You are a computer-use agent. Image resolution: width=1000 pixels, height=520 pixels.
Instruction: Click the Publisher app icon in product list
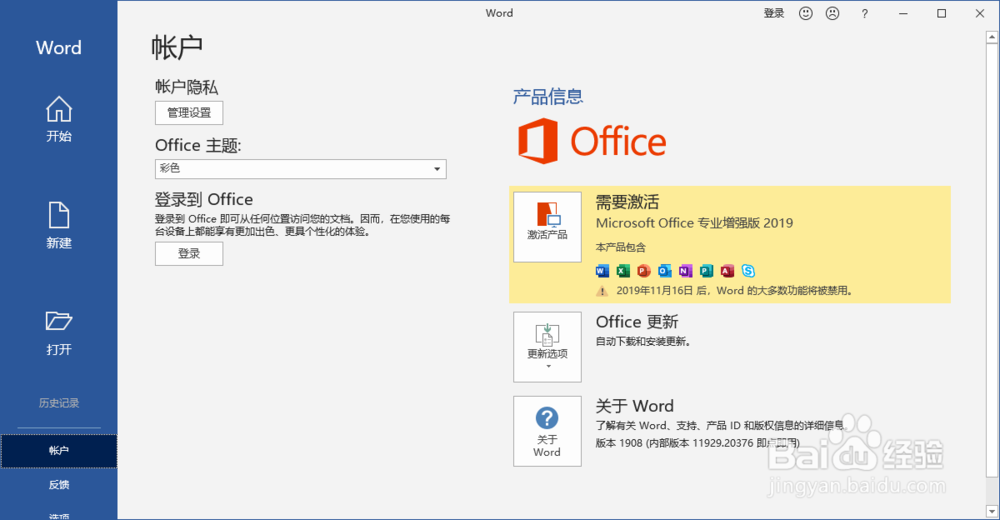point(706,271)
